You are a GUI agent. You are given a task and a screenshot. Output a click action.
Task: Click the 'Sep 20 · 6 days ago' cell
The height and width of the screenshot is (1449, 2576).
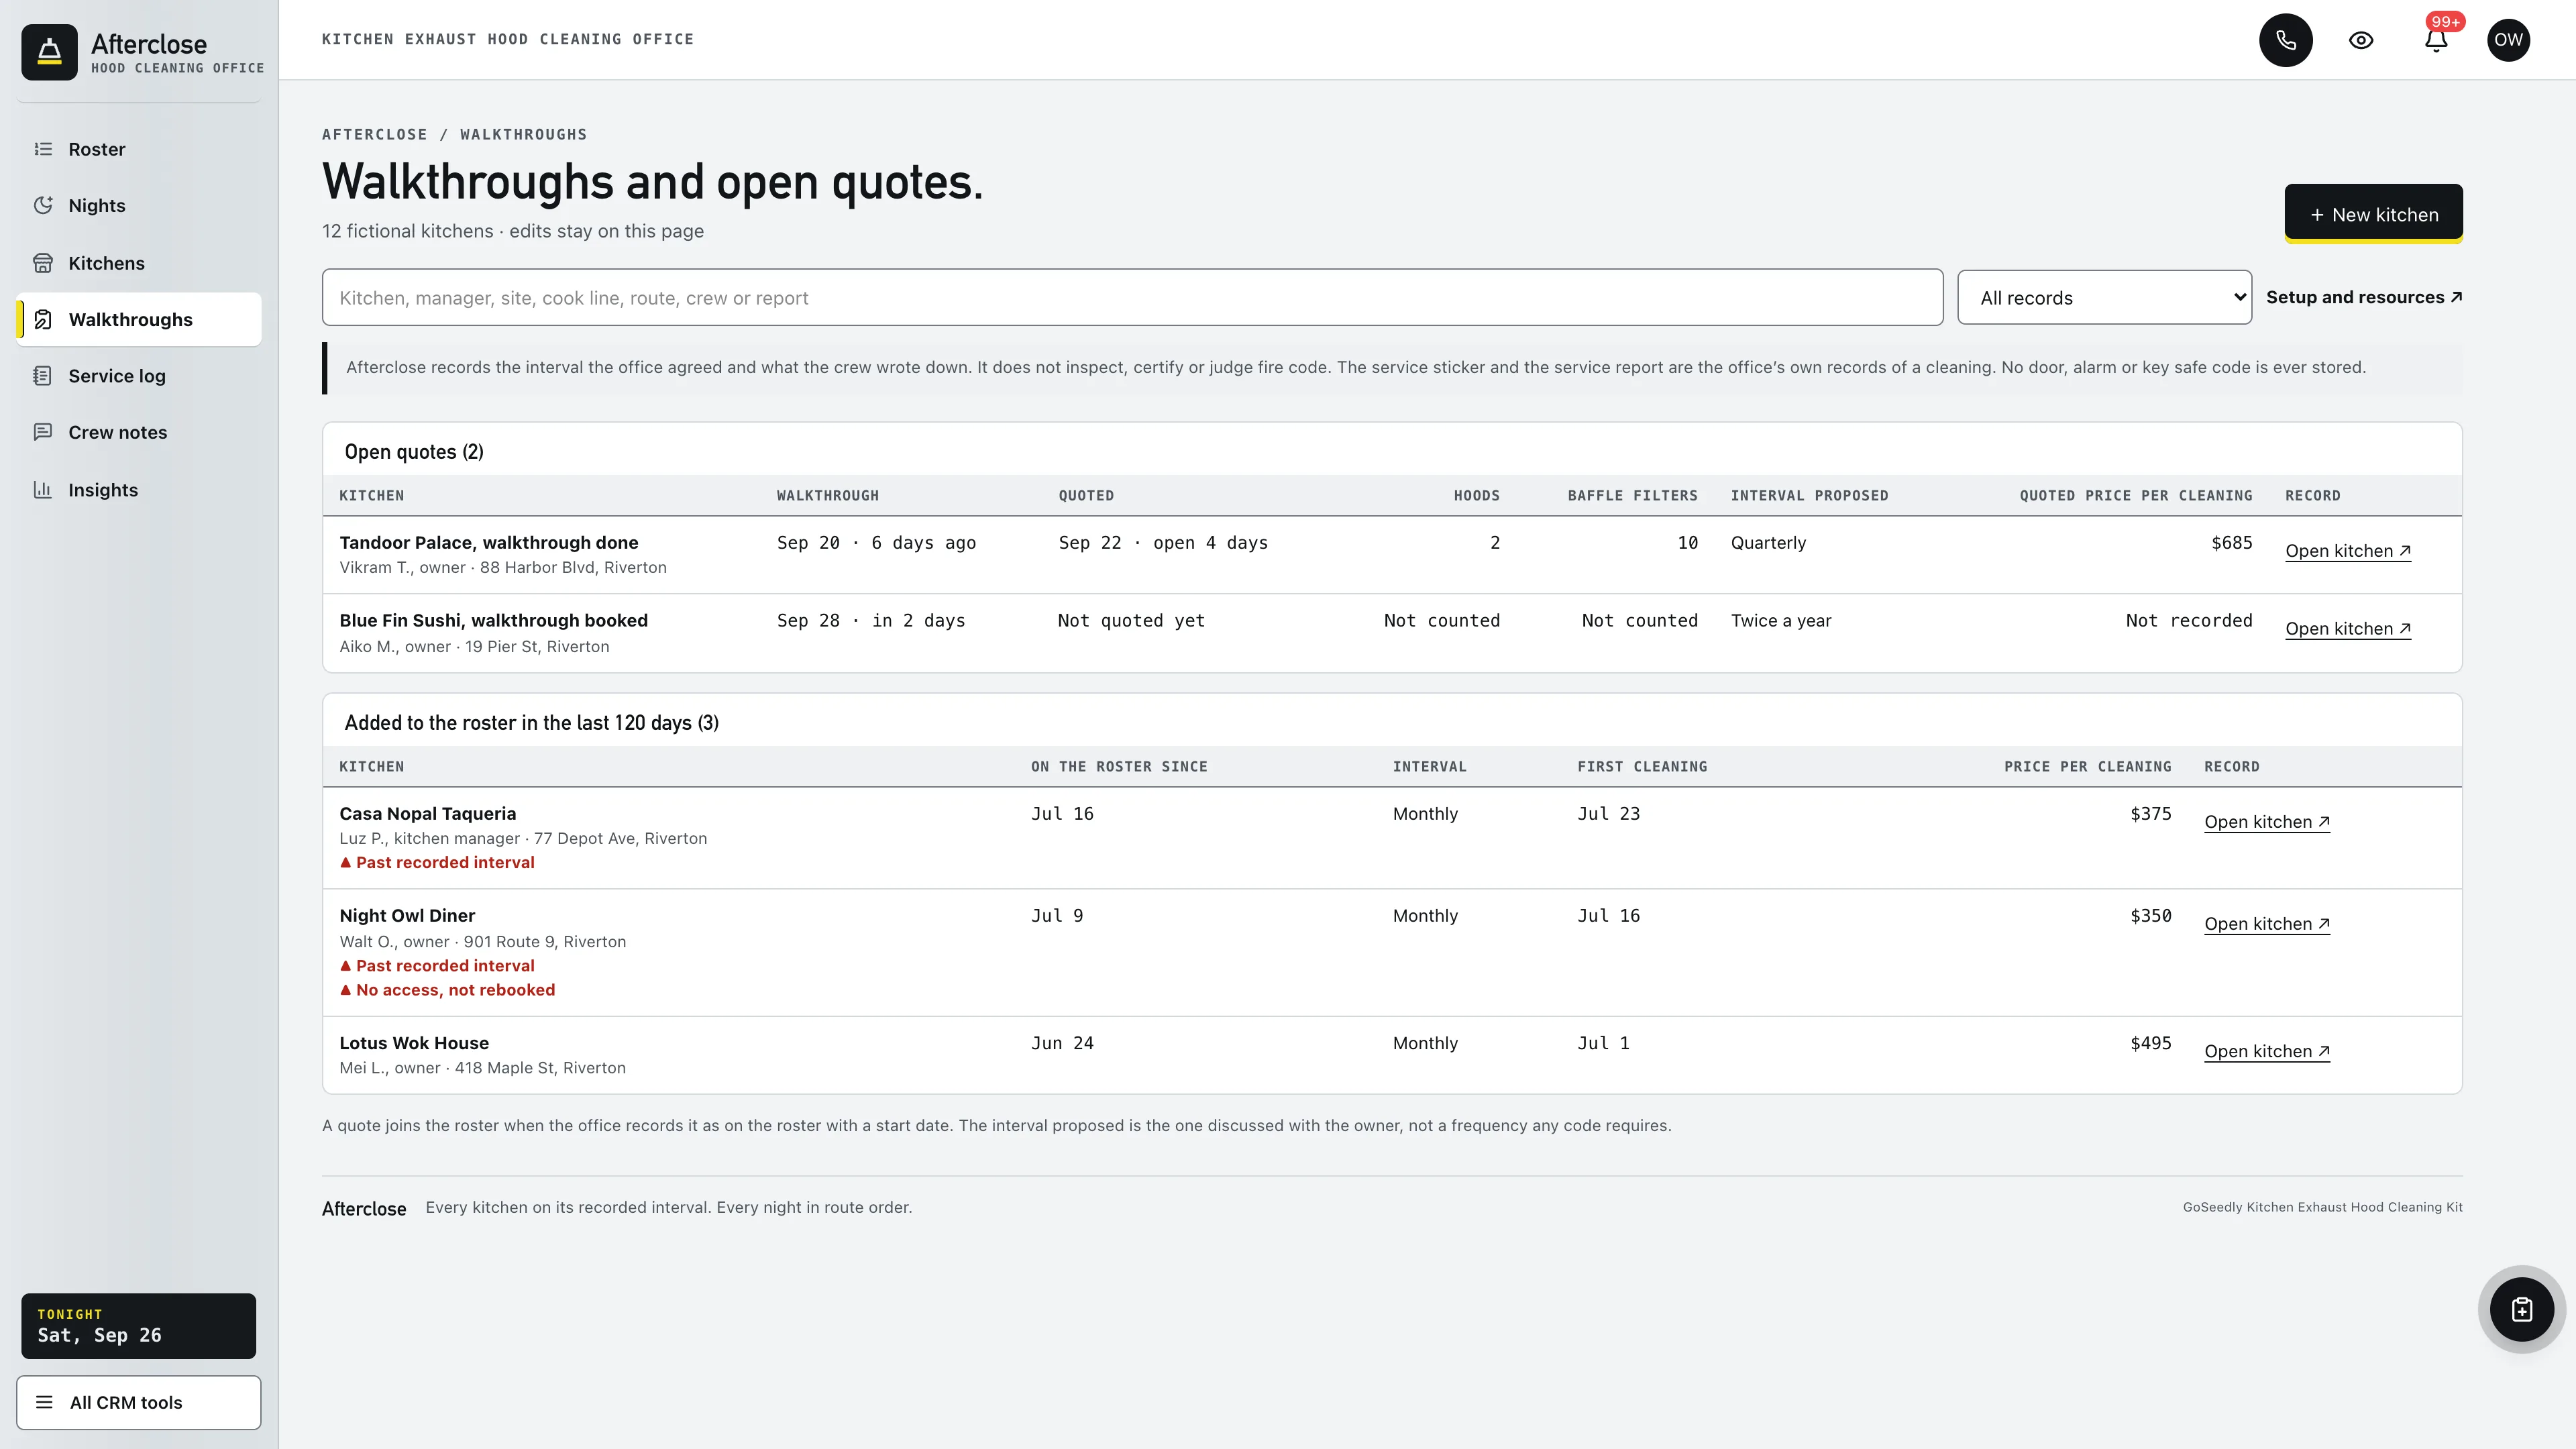point(876,542)
